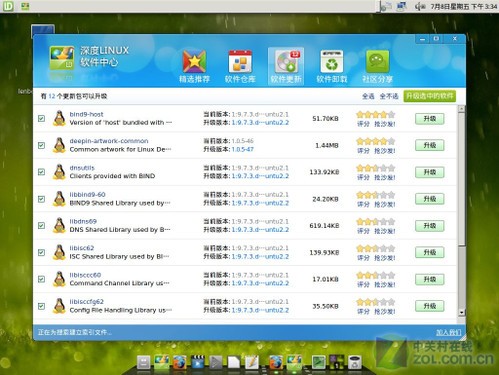Click 升级 button for deepin-artwork-common
Screen dimensions: 499x375
430,145
